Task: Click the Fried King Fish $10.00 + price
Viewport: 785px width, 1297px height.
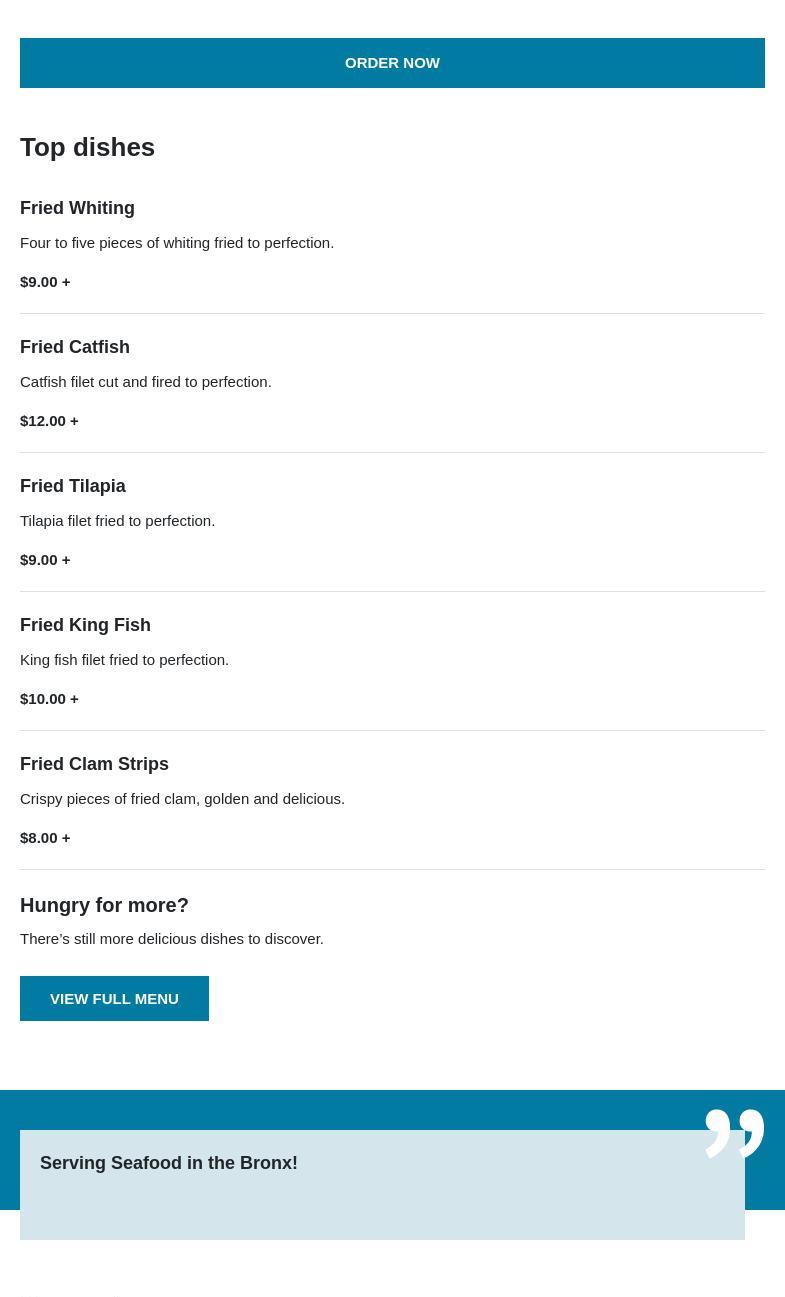Action: 49,698
